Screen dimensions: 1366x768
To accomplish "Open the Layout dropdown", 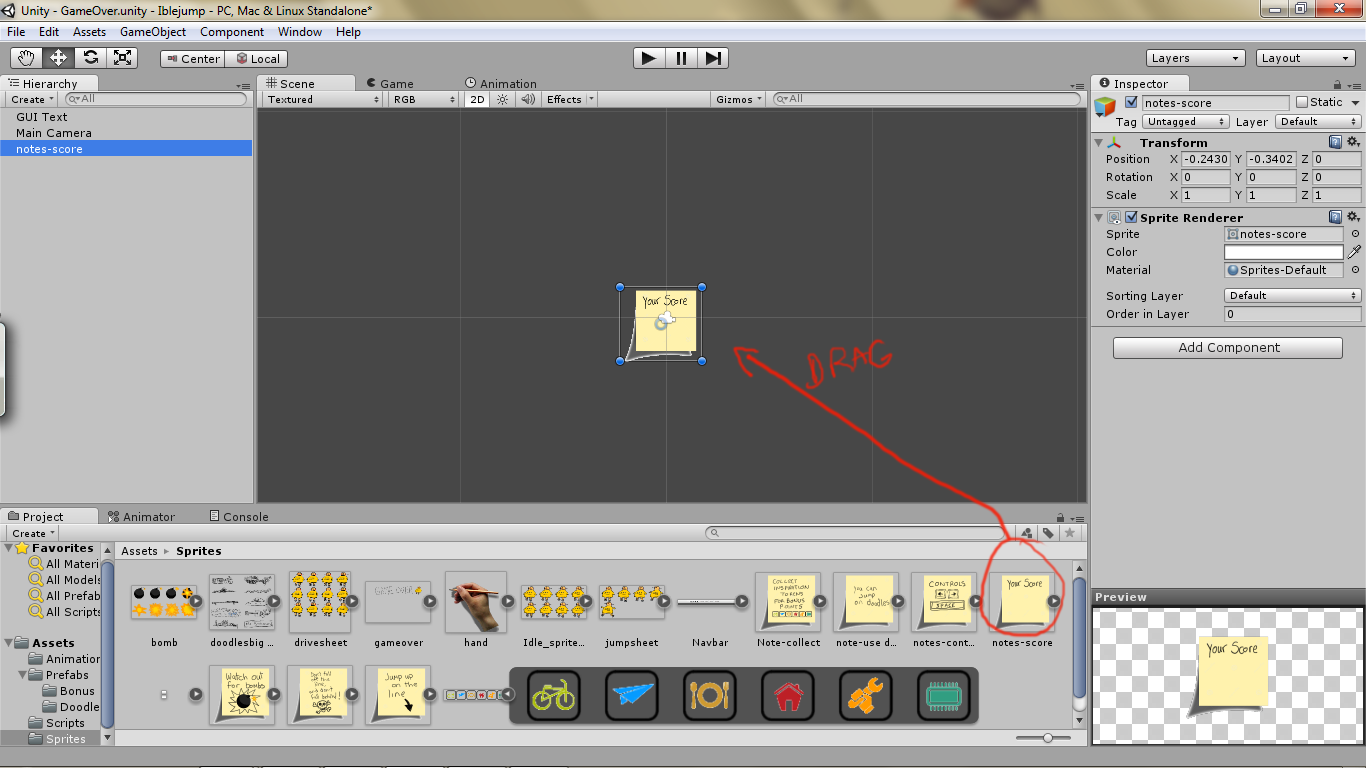I will point(1306,58).
